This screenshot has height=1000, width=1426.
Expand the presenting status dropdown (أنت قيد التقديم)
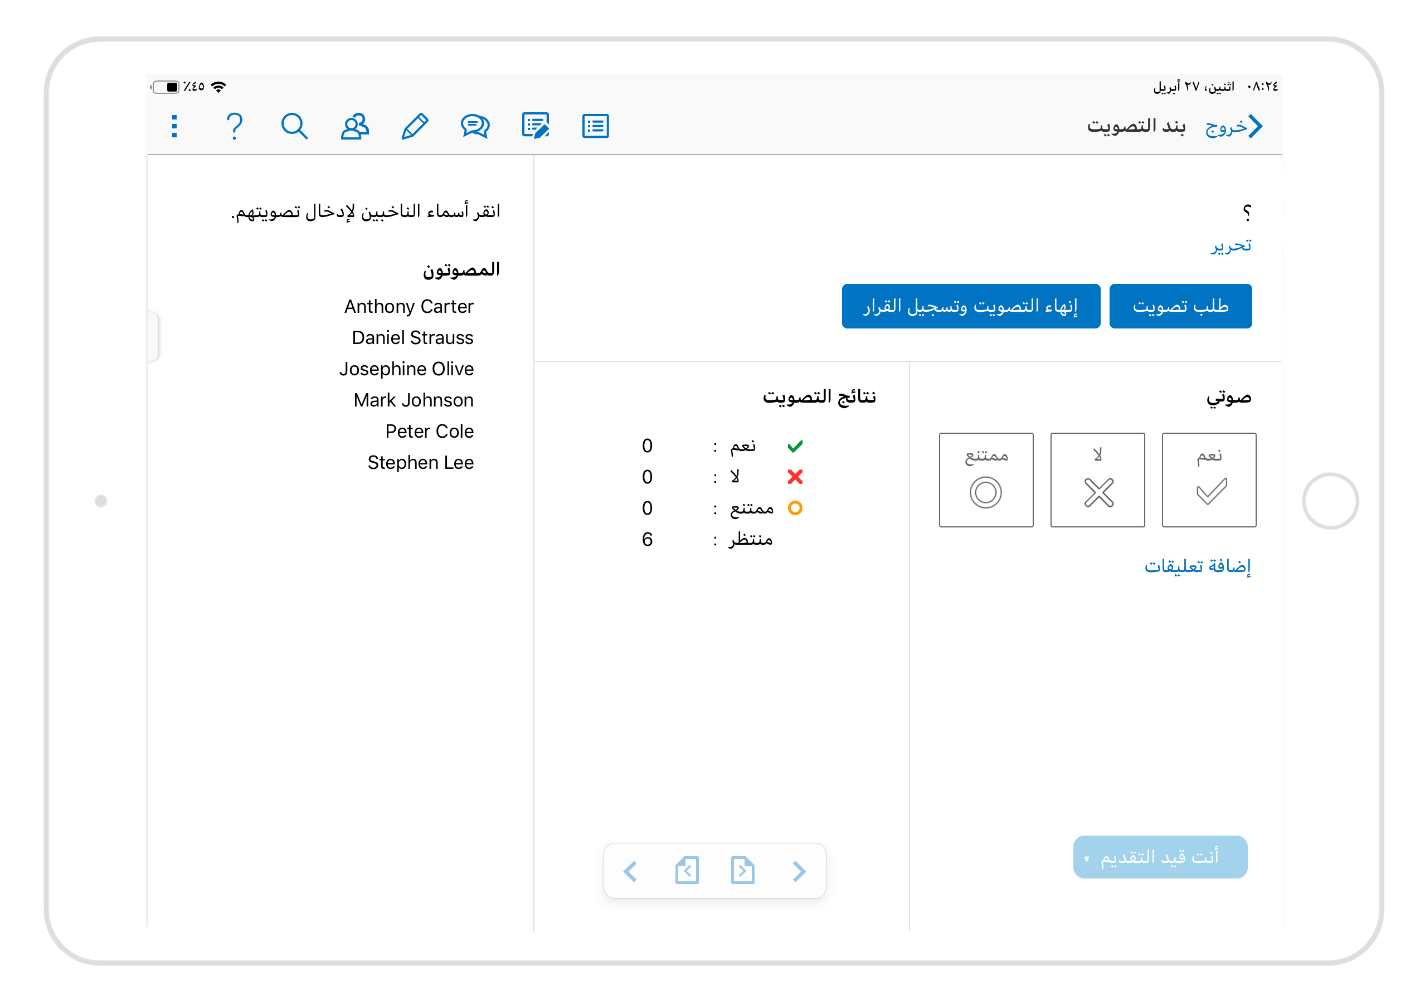click(x=1160, y=857)
